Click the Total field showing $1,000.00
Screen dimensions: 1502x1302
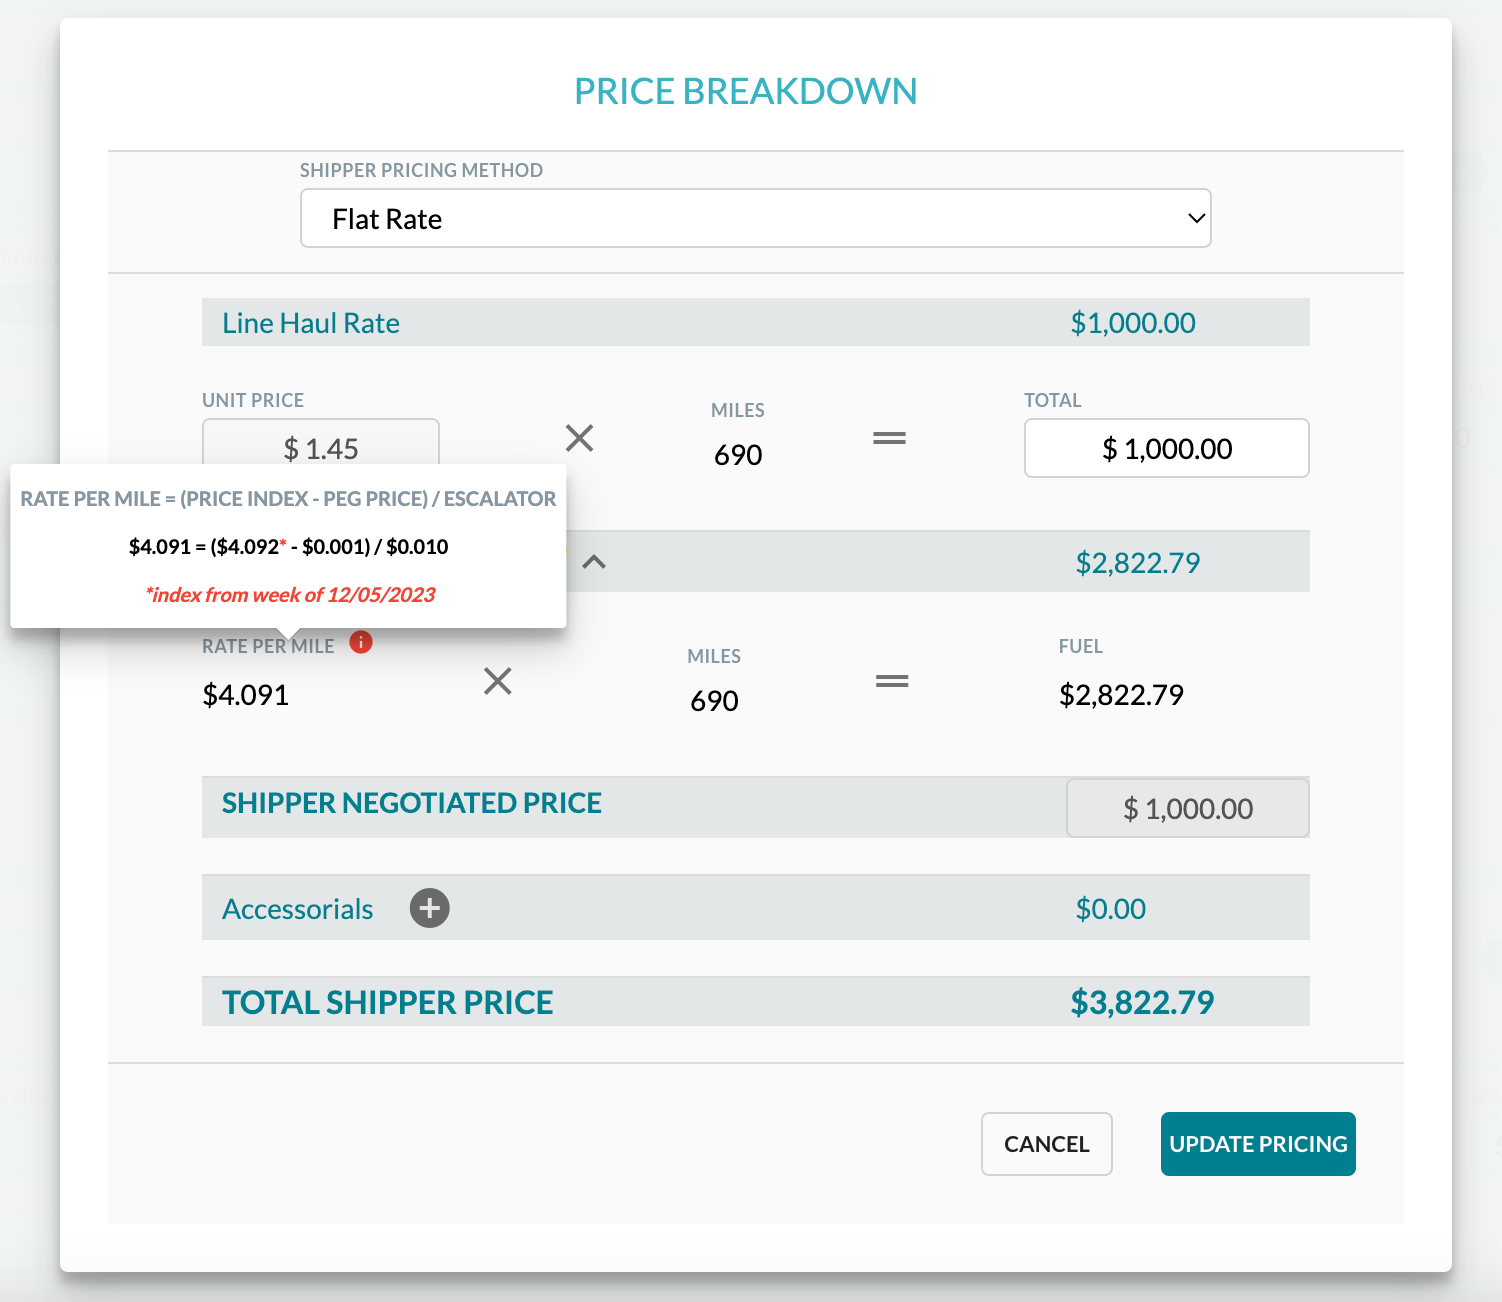[1166, 448]
